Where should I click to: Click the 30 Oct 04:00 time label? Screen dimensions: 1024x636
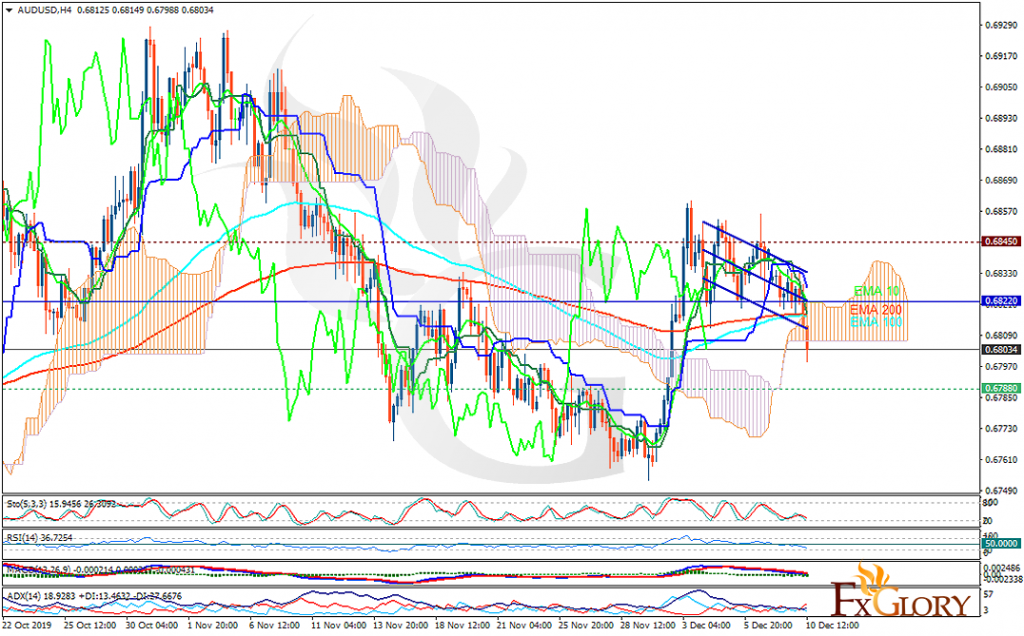(152, 625)
